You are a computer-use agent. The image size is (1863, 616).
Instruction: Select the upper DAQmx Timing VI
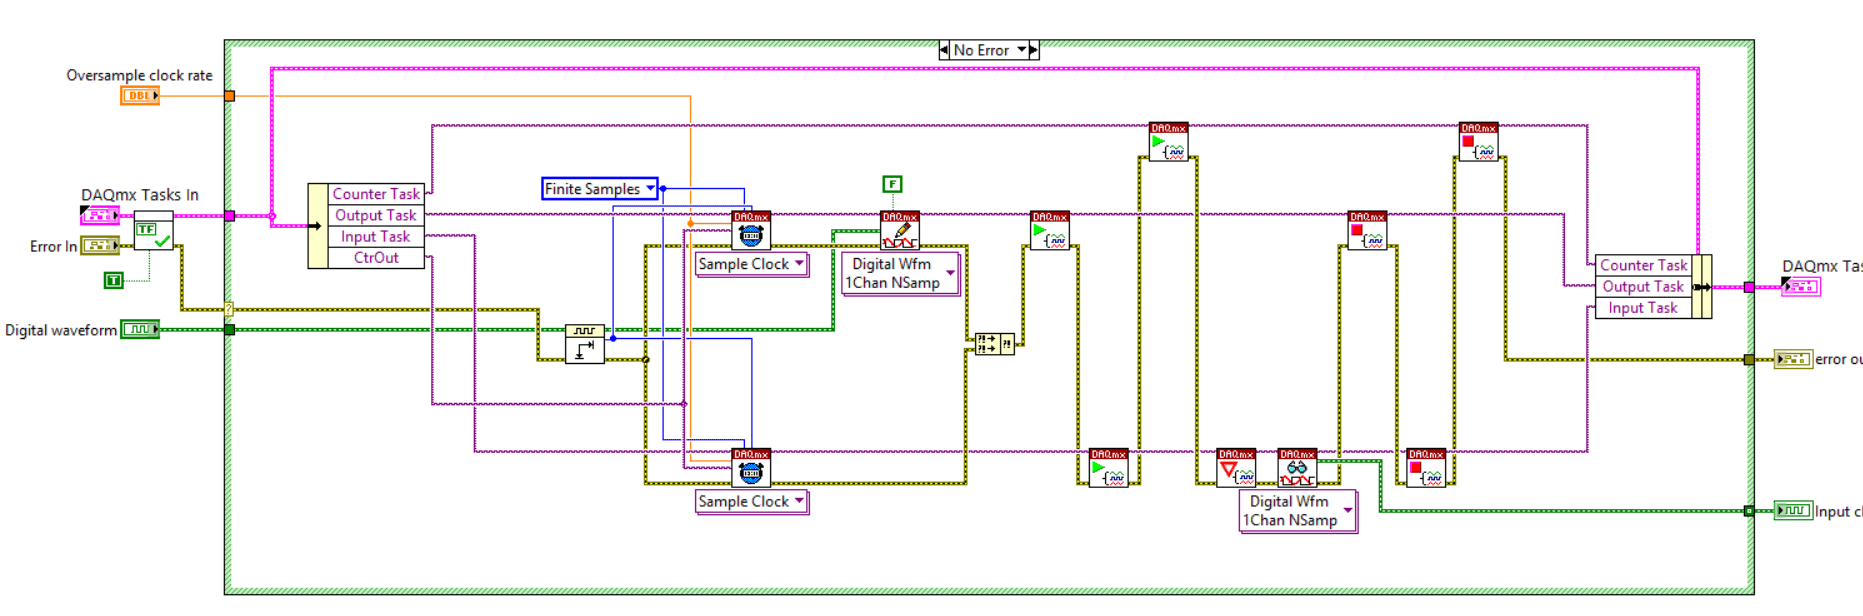751,231
